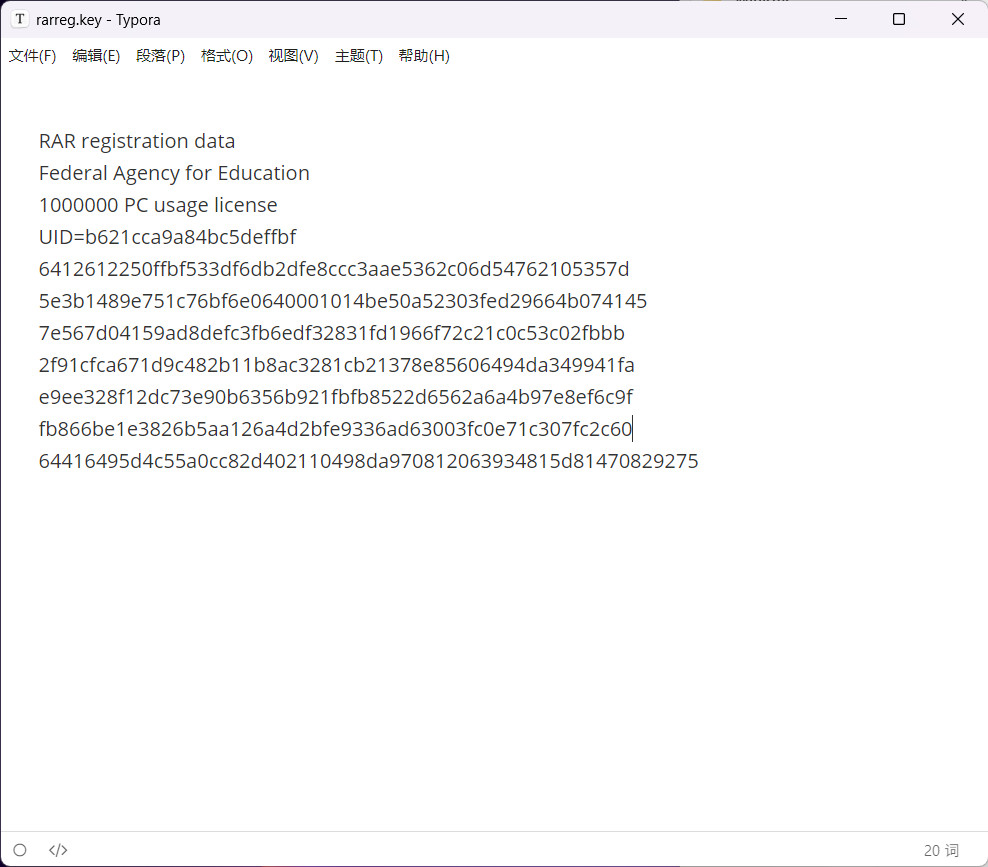Click the Typora app icon in title bar
Viewport: 988px width, 867px height.
(20, 20)
